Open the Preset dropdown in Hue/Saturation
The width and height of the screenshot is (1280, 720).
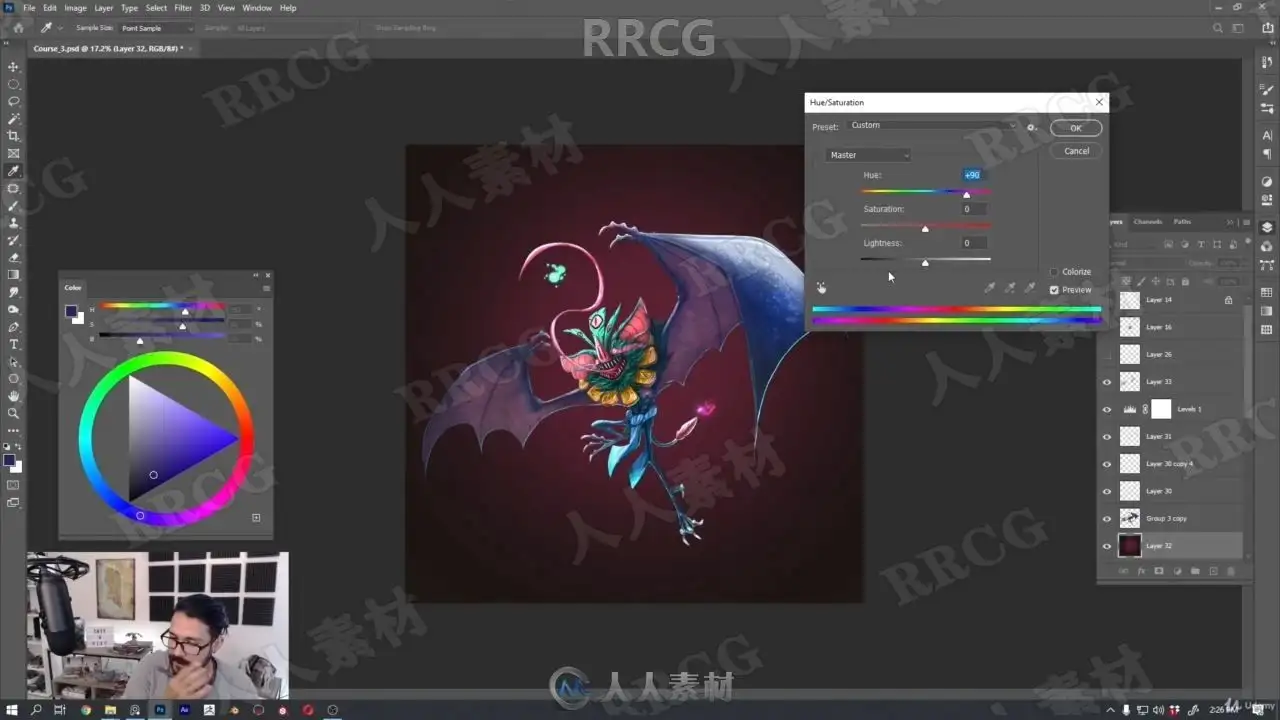click(x=932, y=126)
